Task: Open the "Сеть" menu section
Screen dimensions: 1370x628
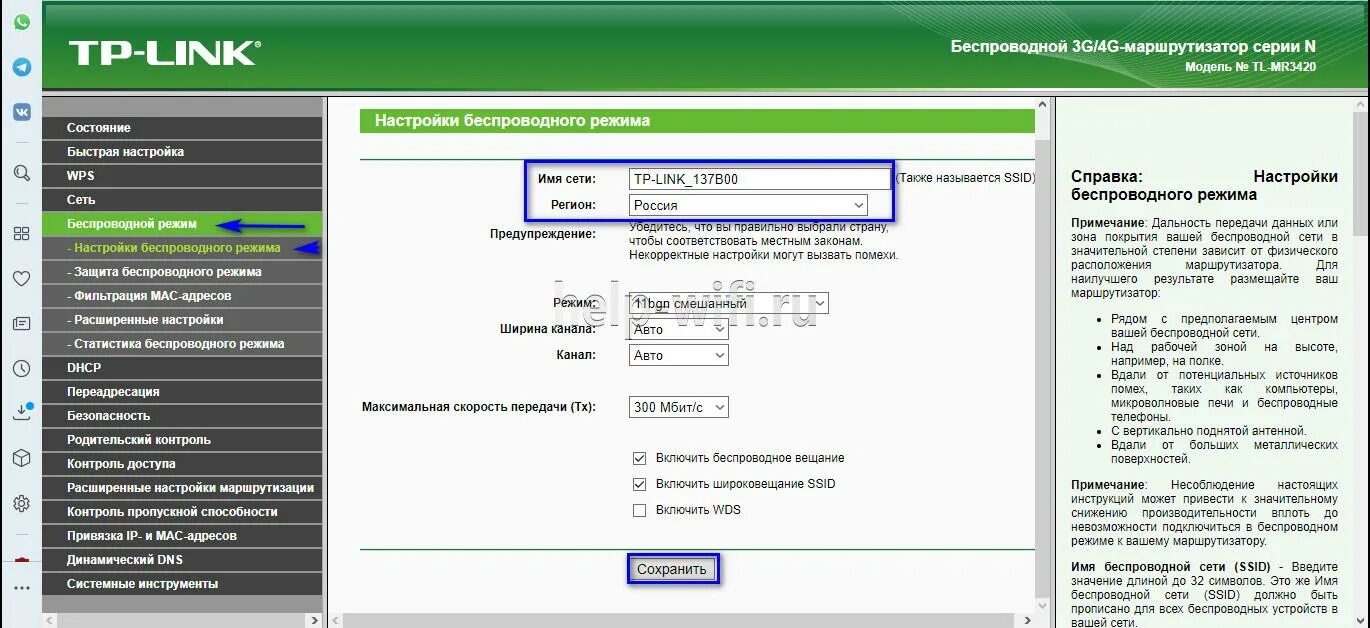Action: point(182,200)
